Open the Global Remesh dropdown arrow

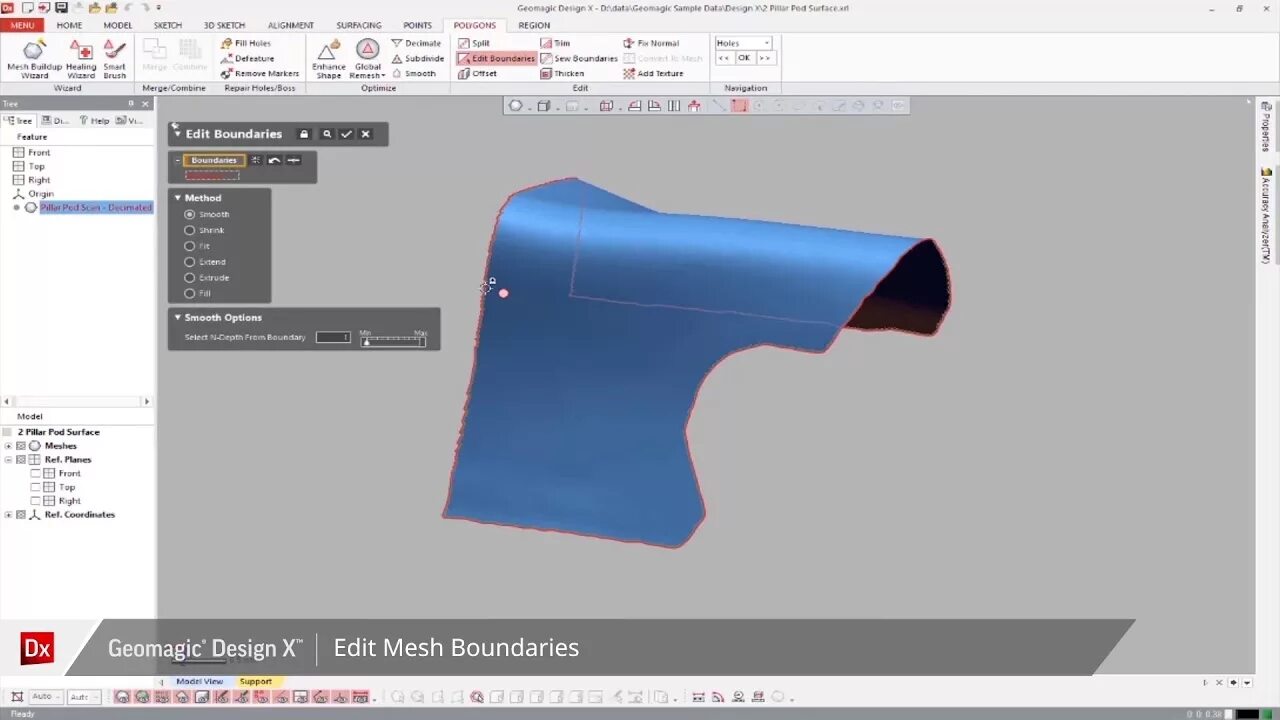(383, 76)
